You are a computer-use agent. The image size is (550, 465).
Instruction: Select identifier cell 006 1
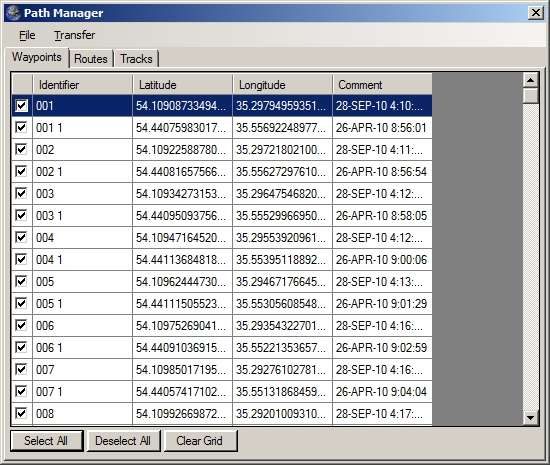coord(82,348)
